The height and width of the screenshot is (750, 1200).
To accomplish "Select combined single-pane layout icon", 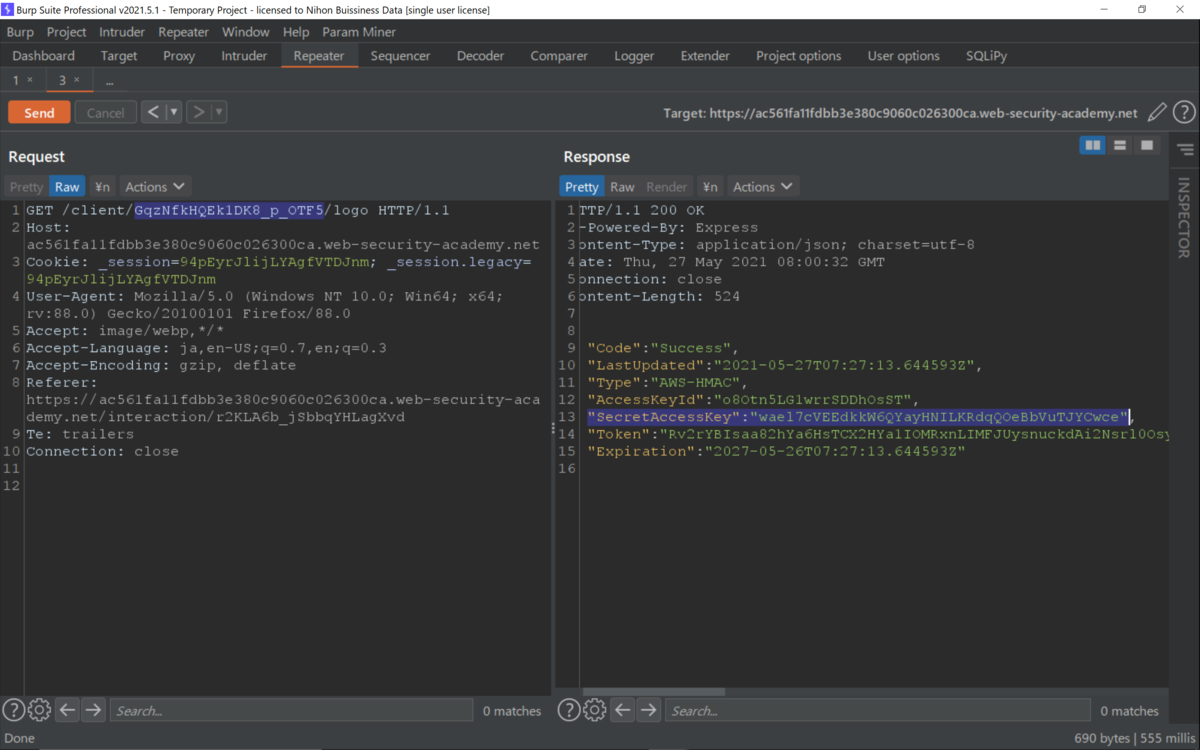I will pyautogui.click(x=1147, y=146).
